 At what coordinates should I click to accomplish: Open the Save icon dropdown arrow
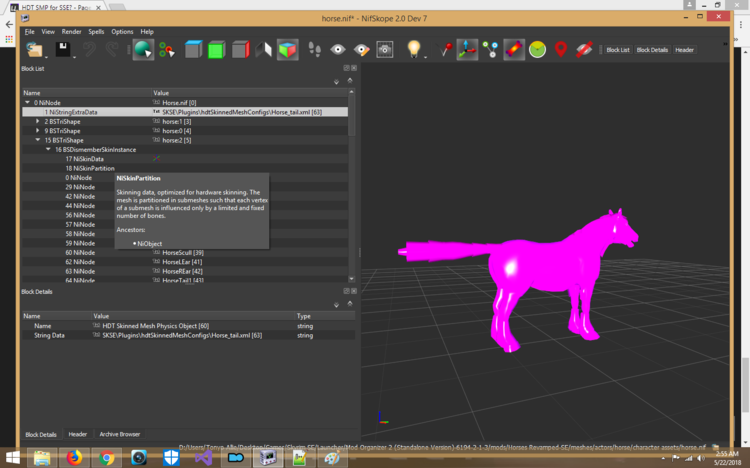[x=74, y=57]
